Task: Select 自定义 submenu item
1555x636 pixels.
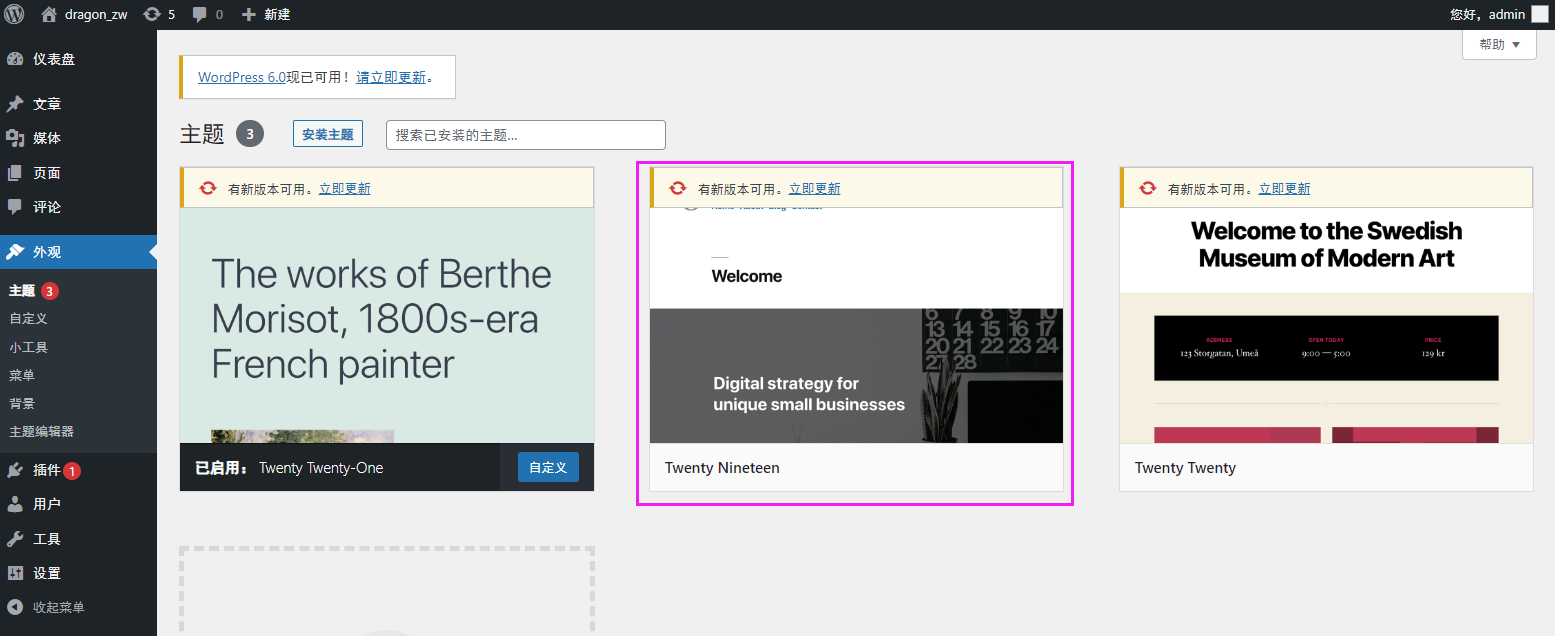Action: (x=28, y=319)
